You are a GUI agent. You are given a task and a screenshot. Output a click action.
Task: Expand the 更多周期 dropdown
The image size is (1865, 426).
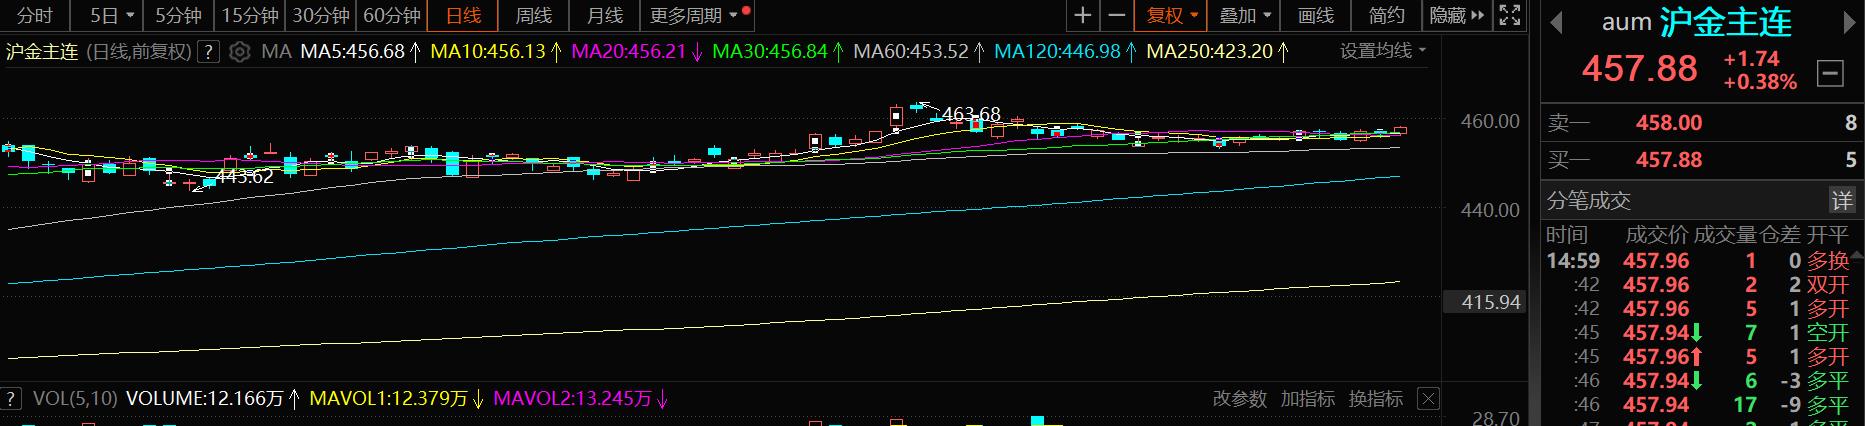pyautogui.click(x=696, y=16)
